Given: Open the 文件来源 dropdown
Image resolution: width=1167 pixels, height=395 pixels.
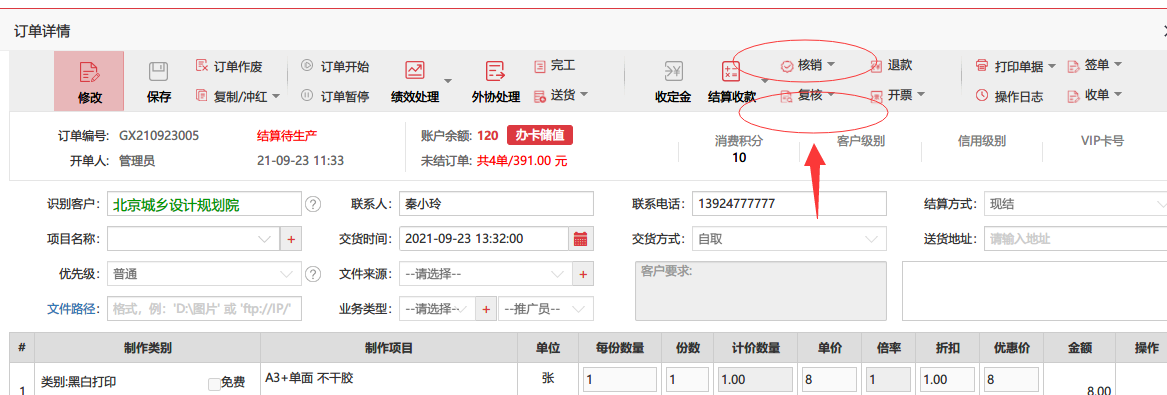Looking at the screenshot, I should (485, 274).
